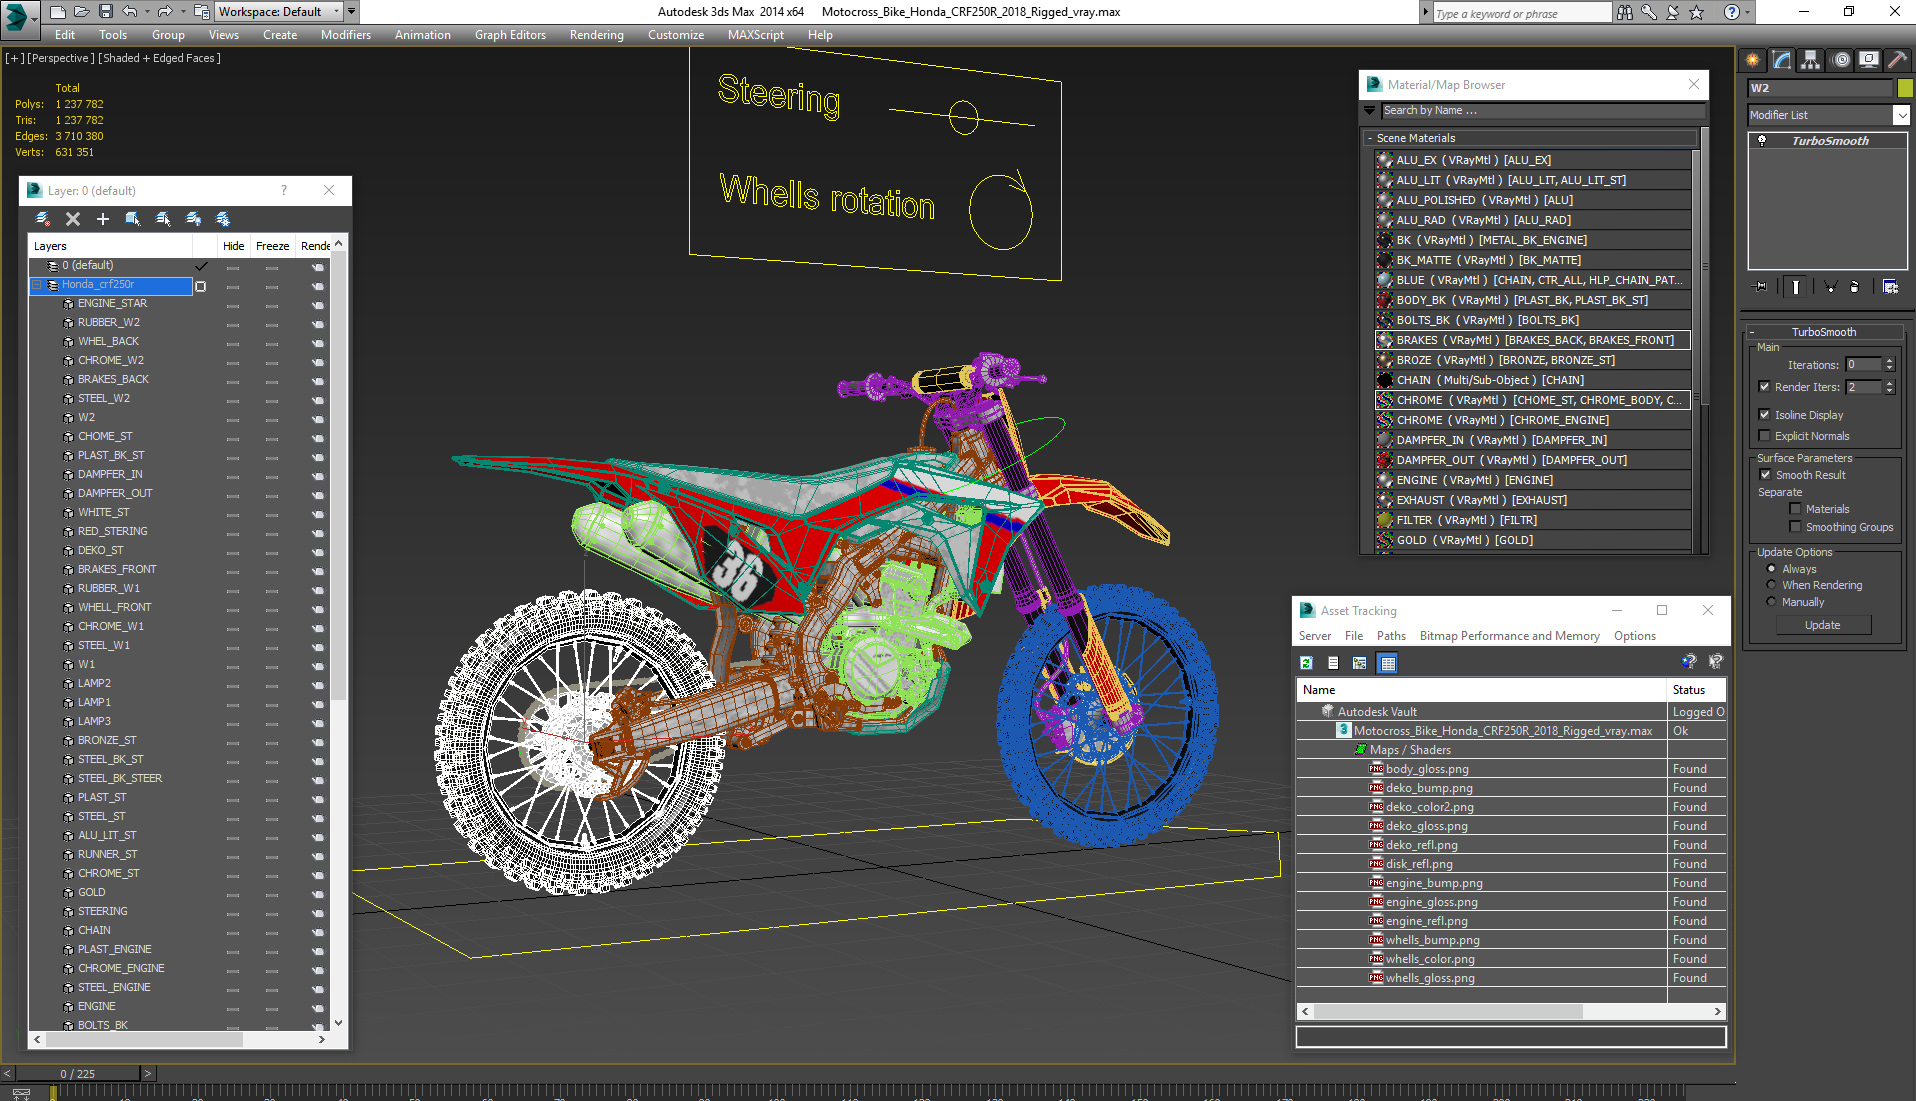Click the favorites star icon in title bar
The width and height of the screenshot is (1916, 1101).
[x=1697, y=12]
